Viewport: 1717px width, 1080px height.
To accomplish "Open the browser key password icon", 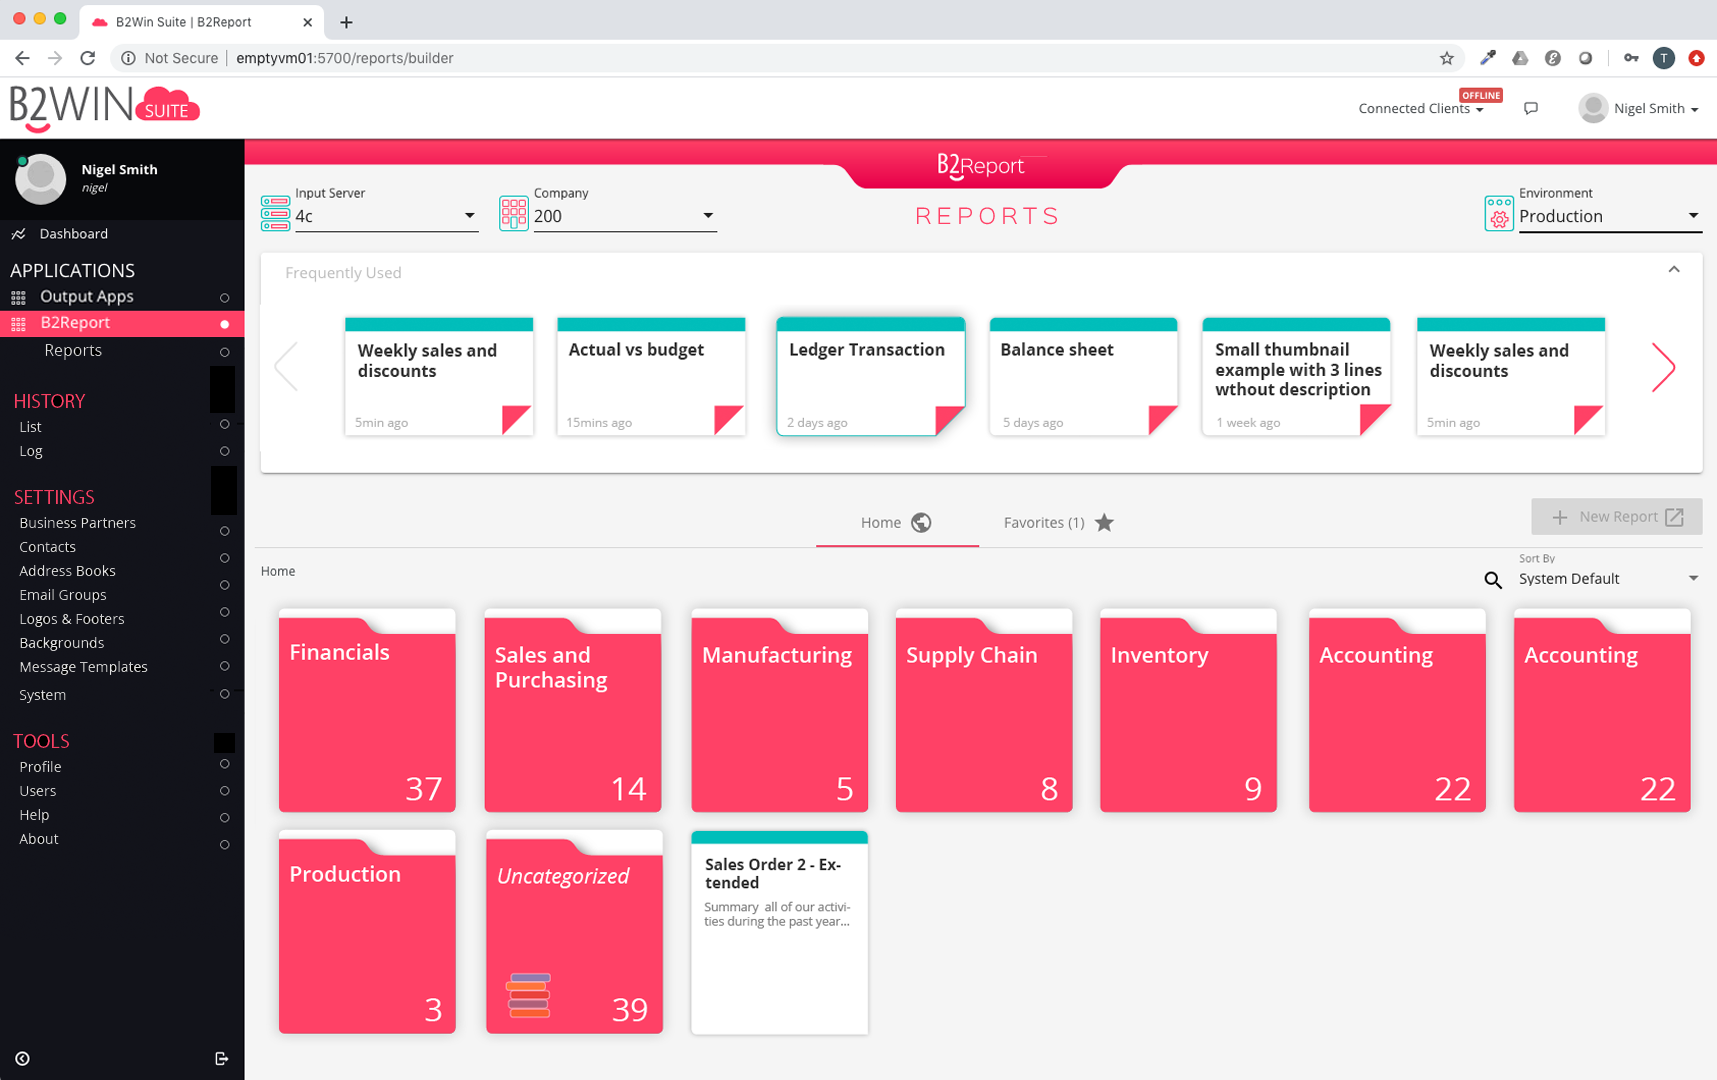I will pos(1631,58).
